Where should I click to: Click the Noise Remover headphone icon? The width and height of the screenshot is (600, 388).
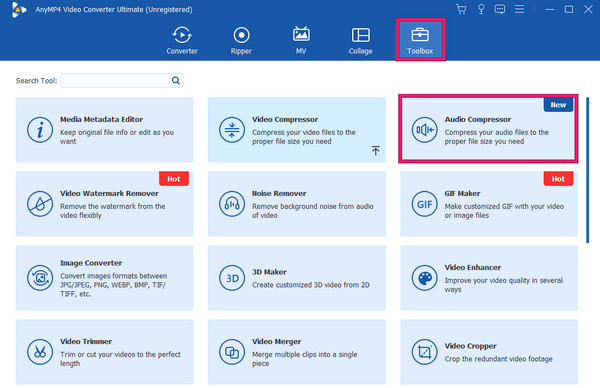[x=232, y=204]
